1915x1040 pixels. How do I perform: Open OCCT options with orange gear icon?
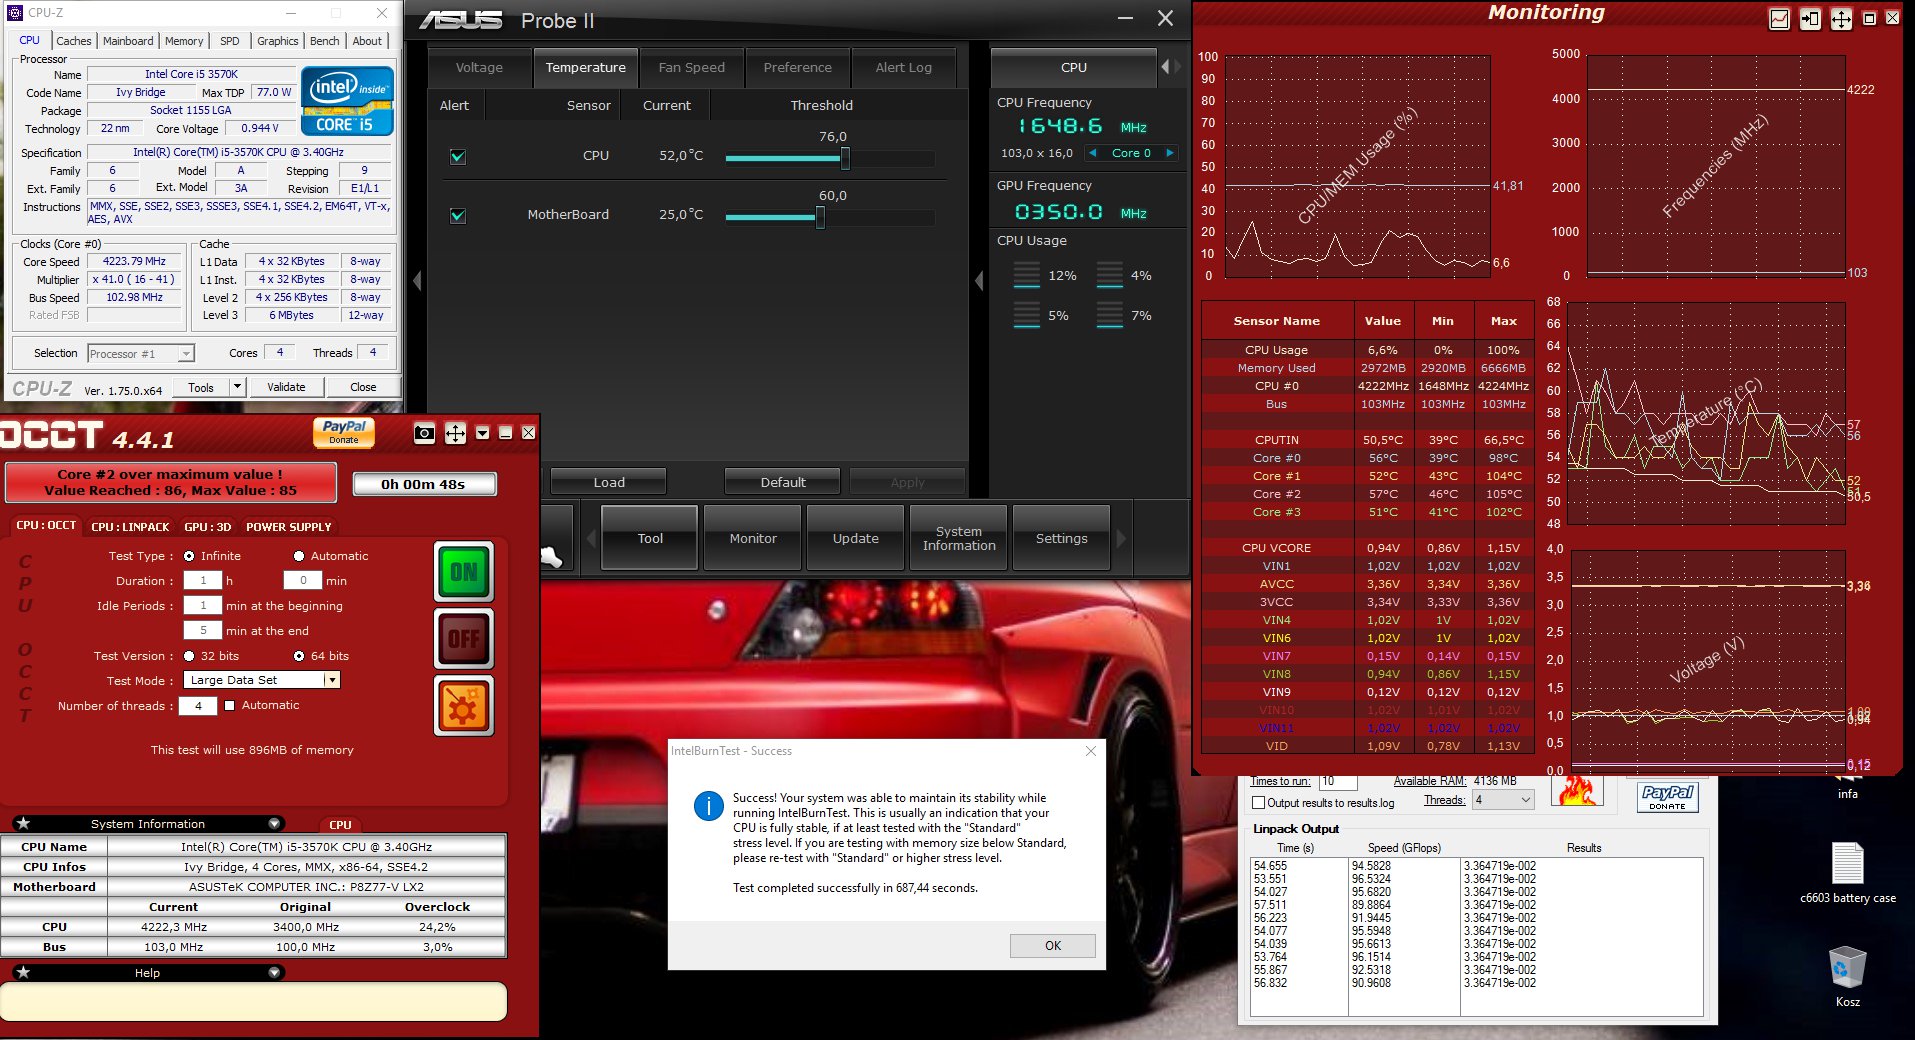[464, 706]
